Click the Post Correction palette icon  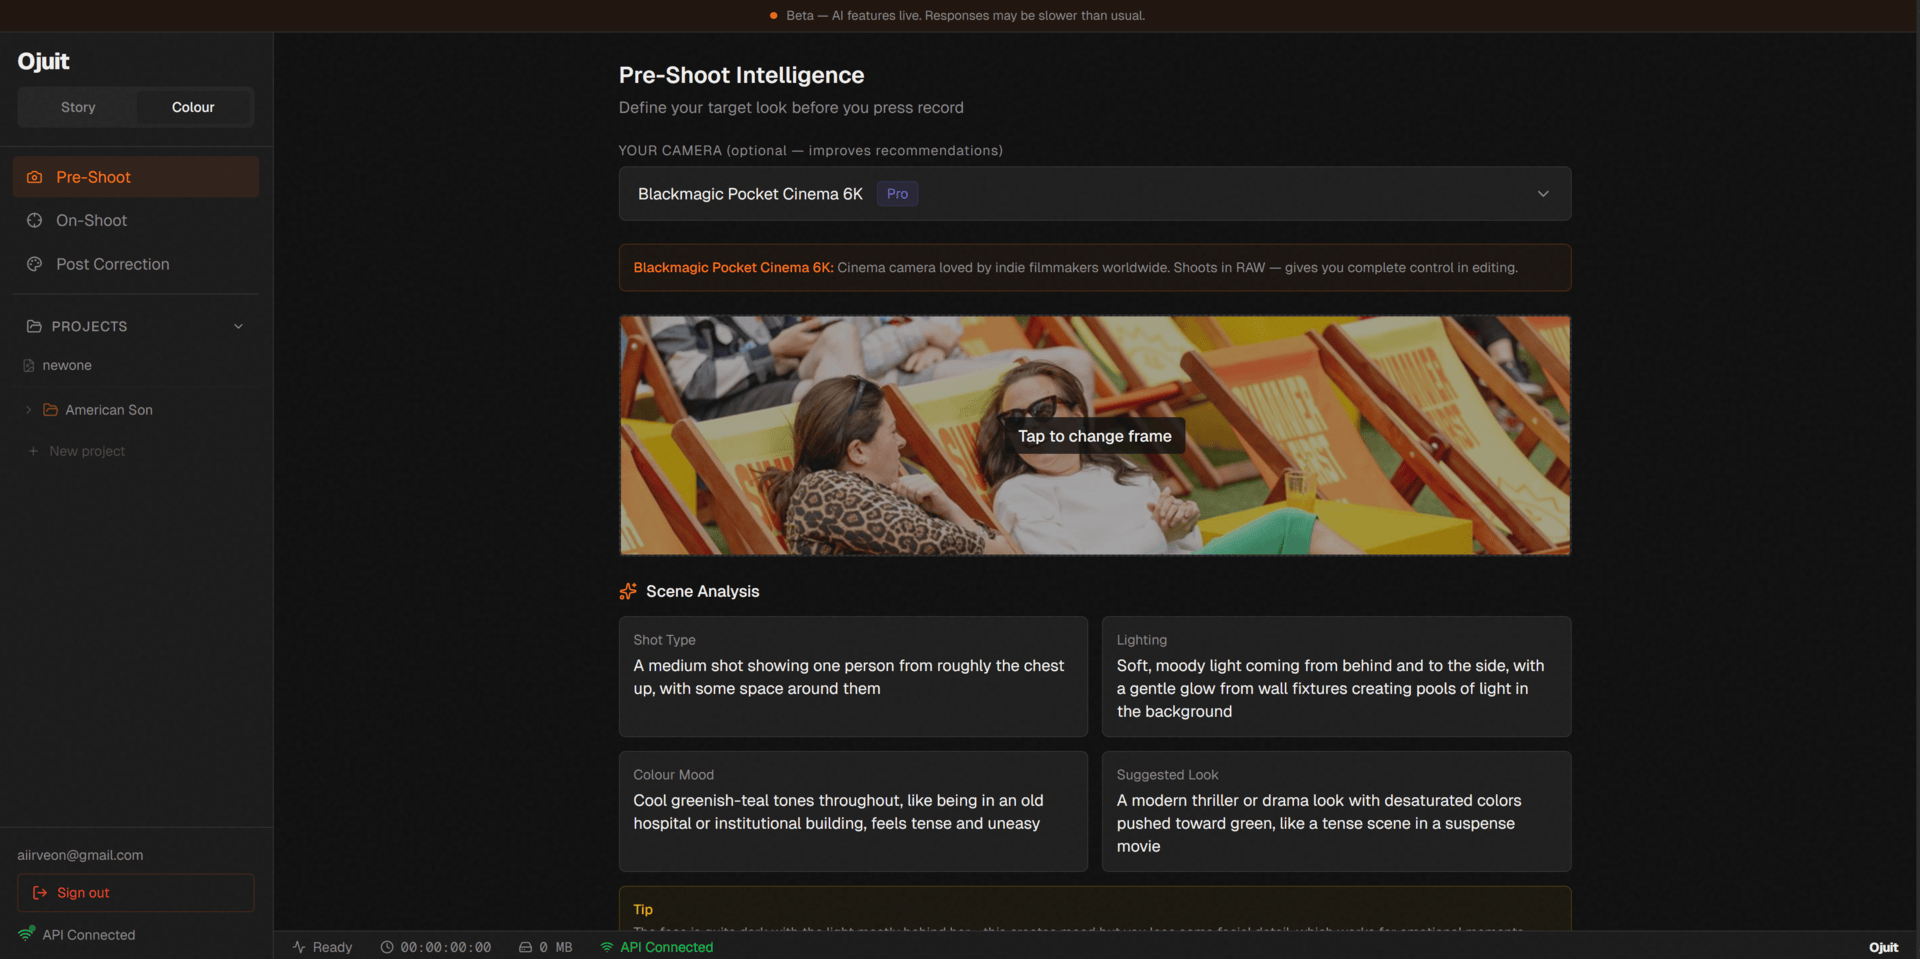[x=34, y=264]
